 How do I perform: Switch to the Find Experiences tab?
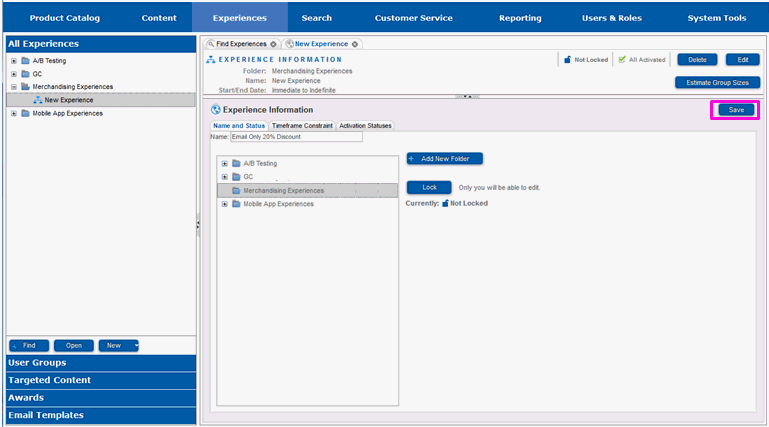click(241, 44)
